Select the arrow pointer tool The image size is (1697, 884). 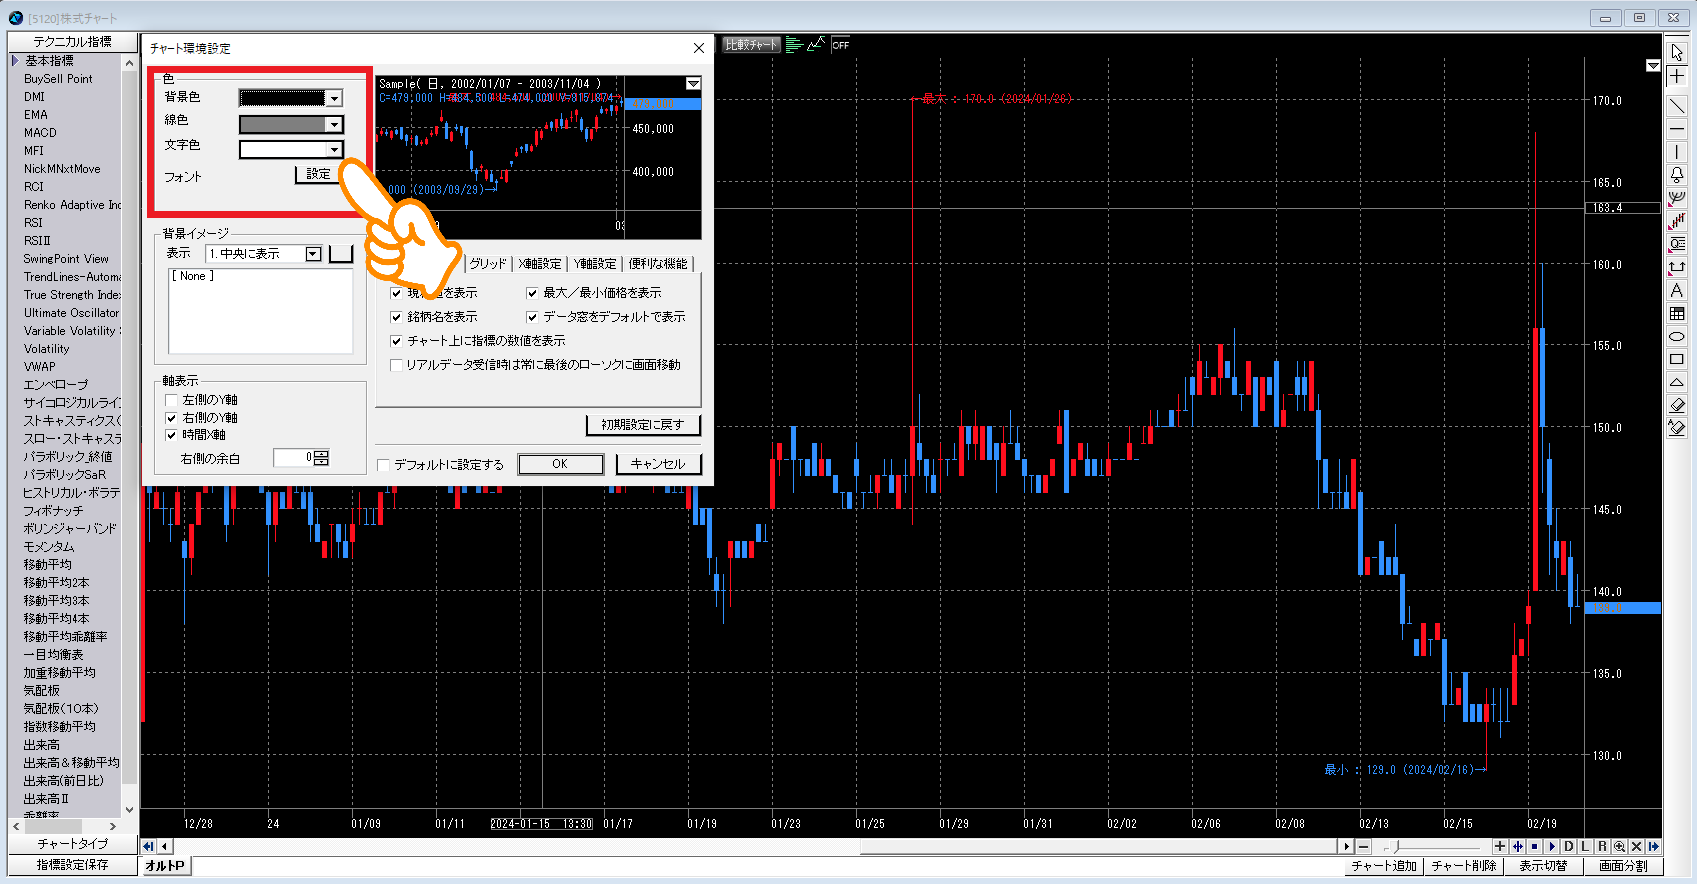click(1677, 52)
